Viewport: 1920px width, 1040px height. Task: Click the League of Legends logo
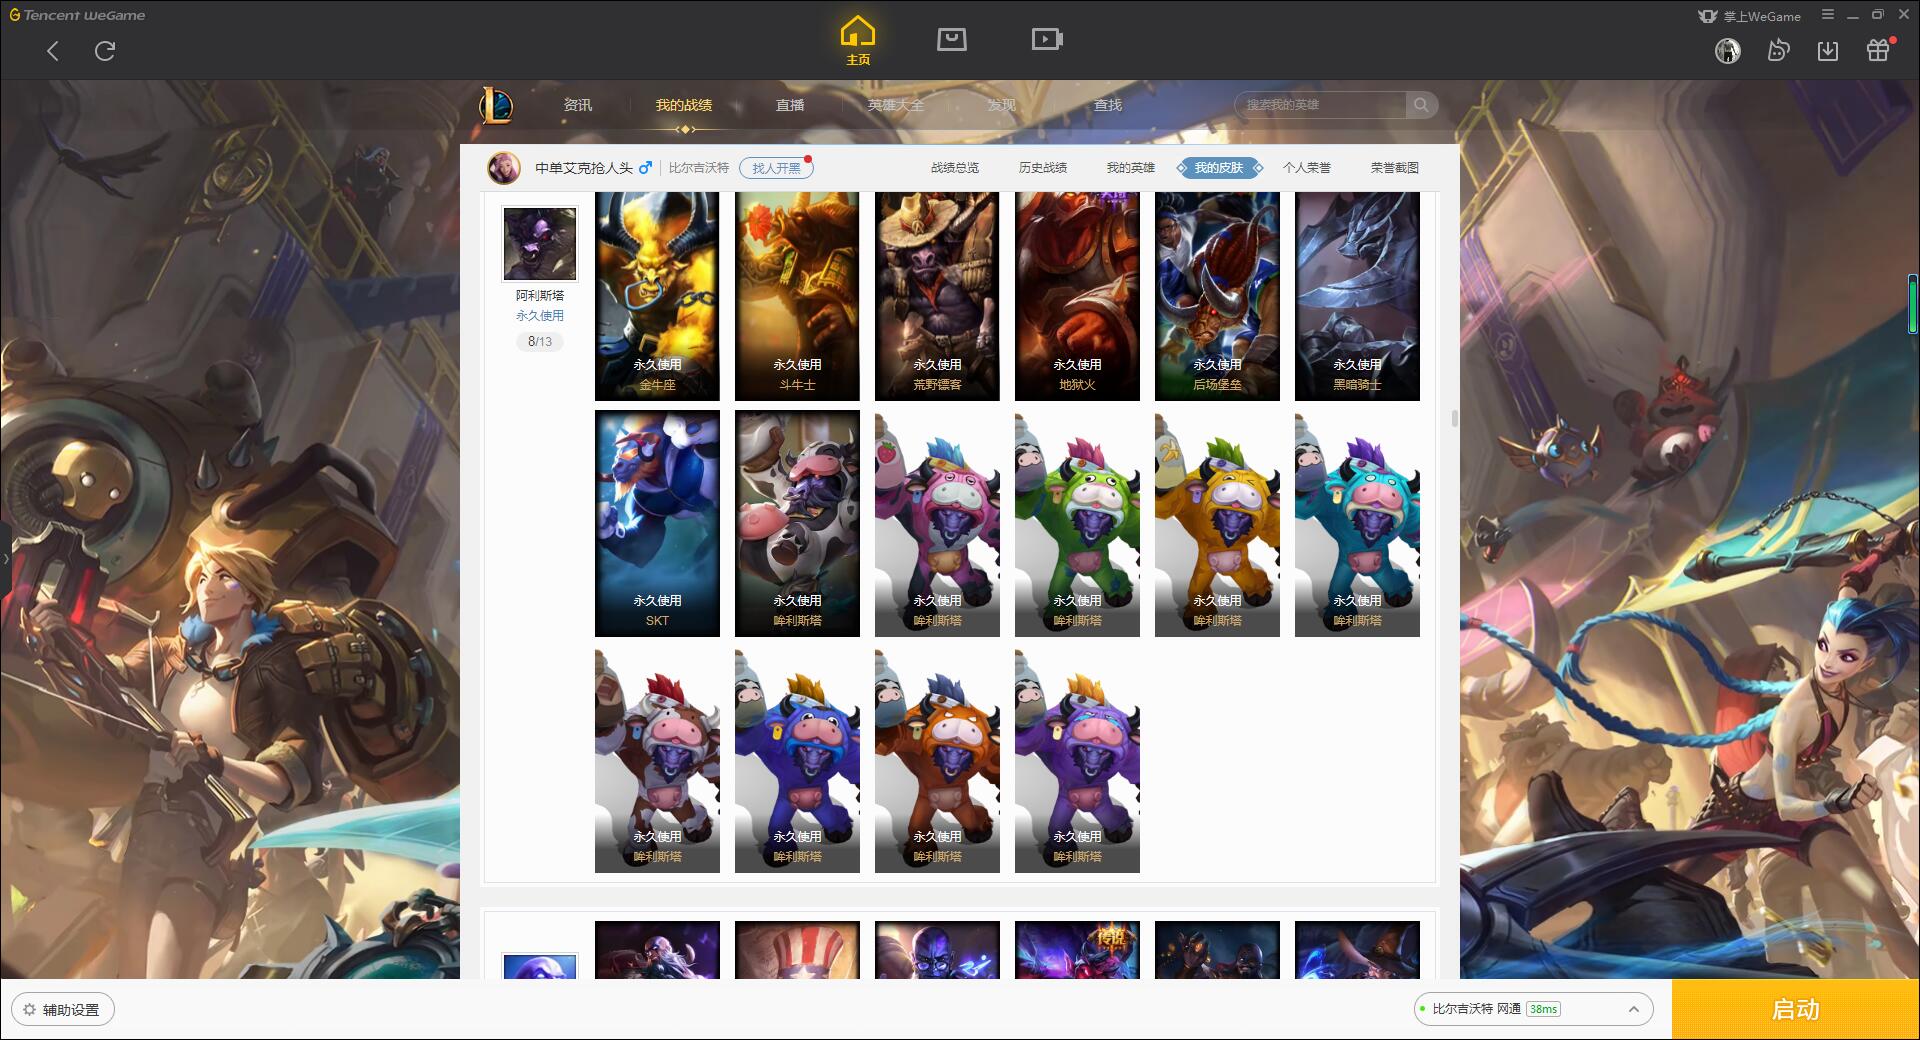pos(496,105)
